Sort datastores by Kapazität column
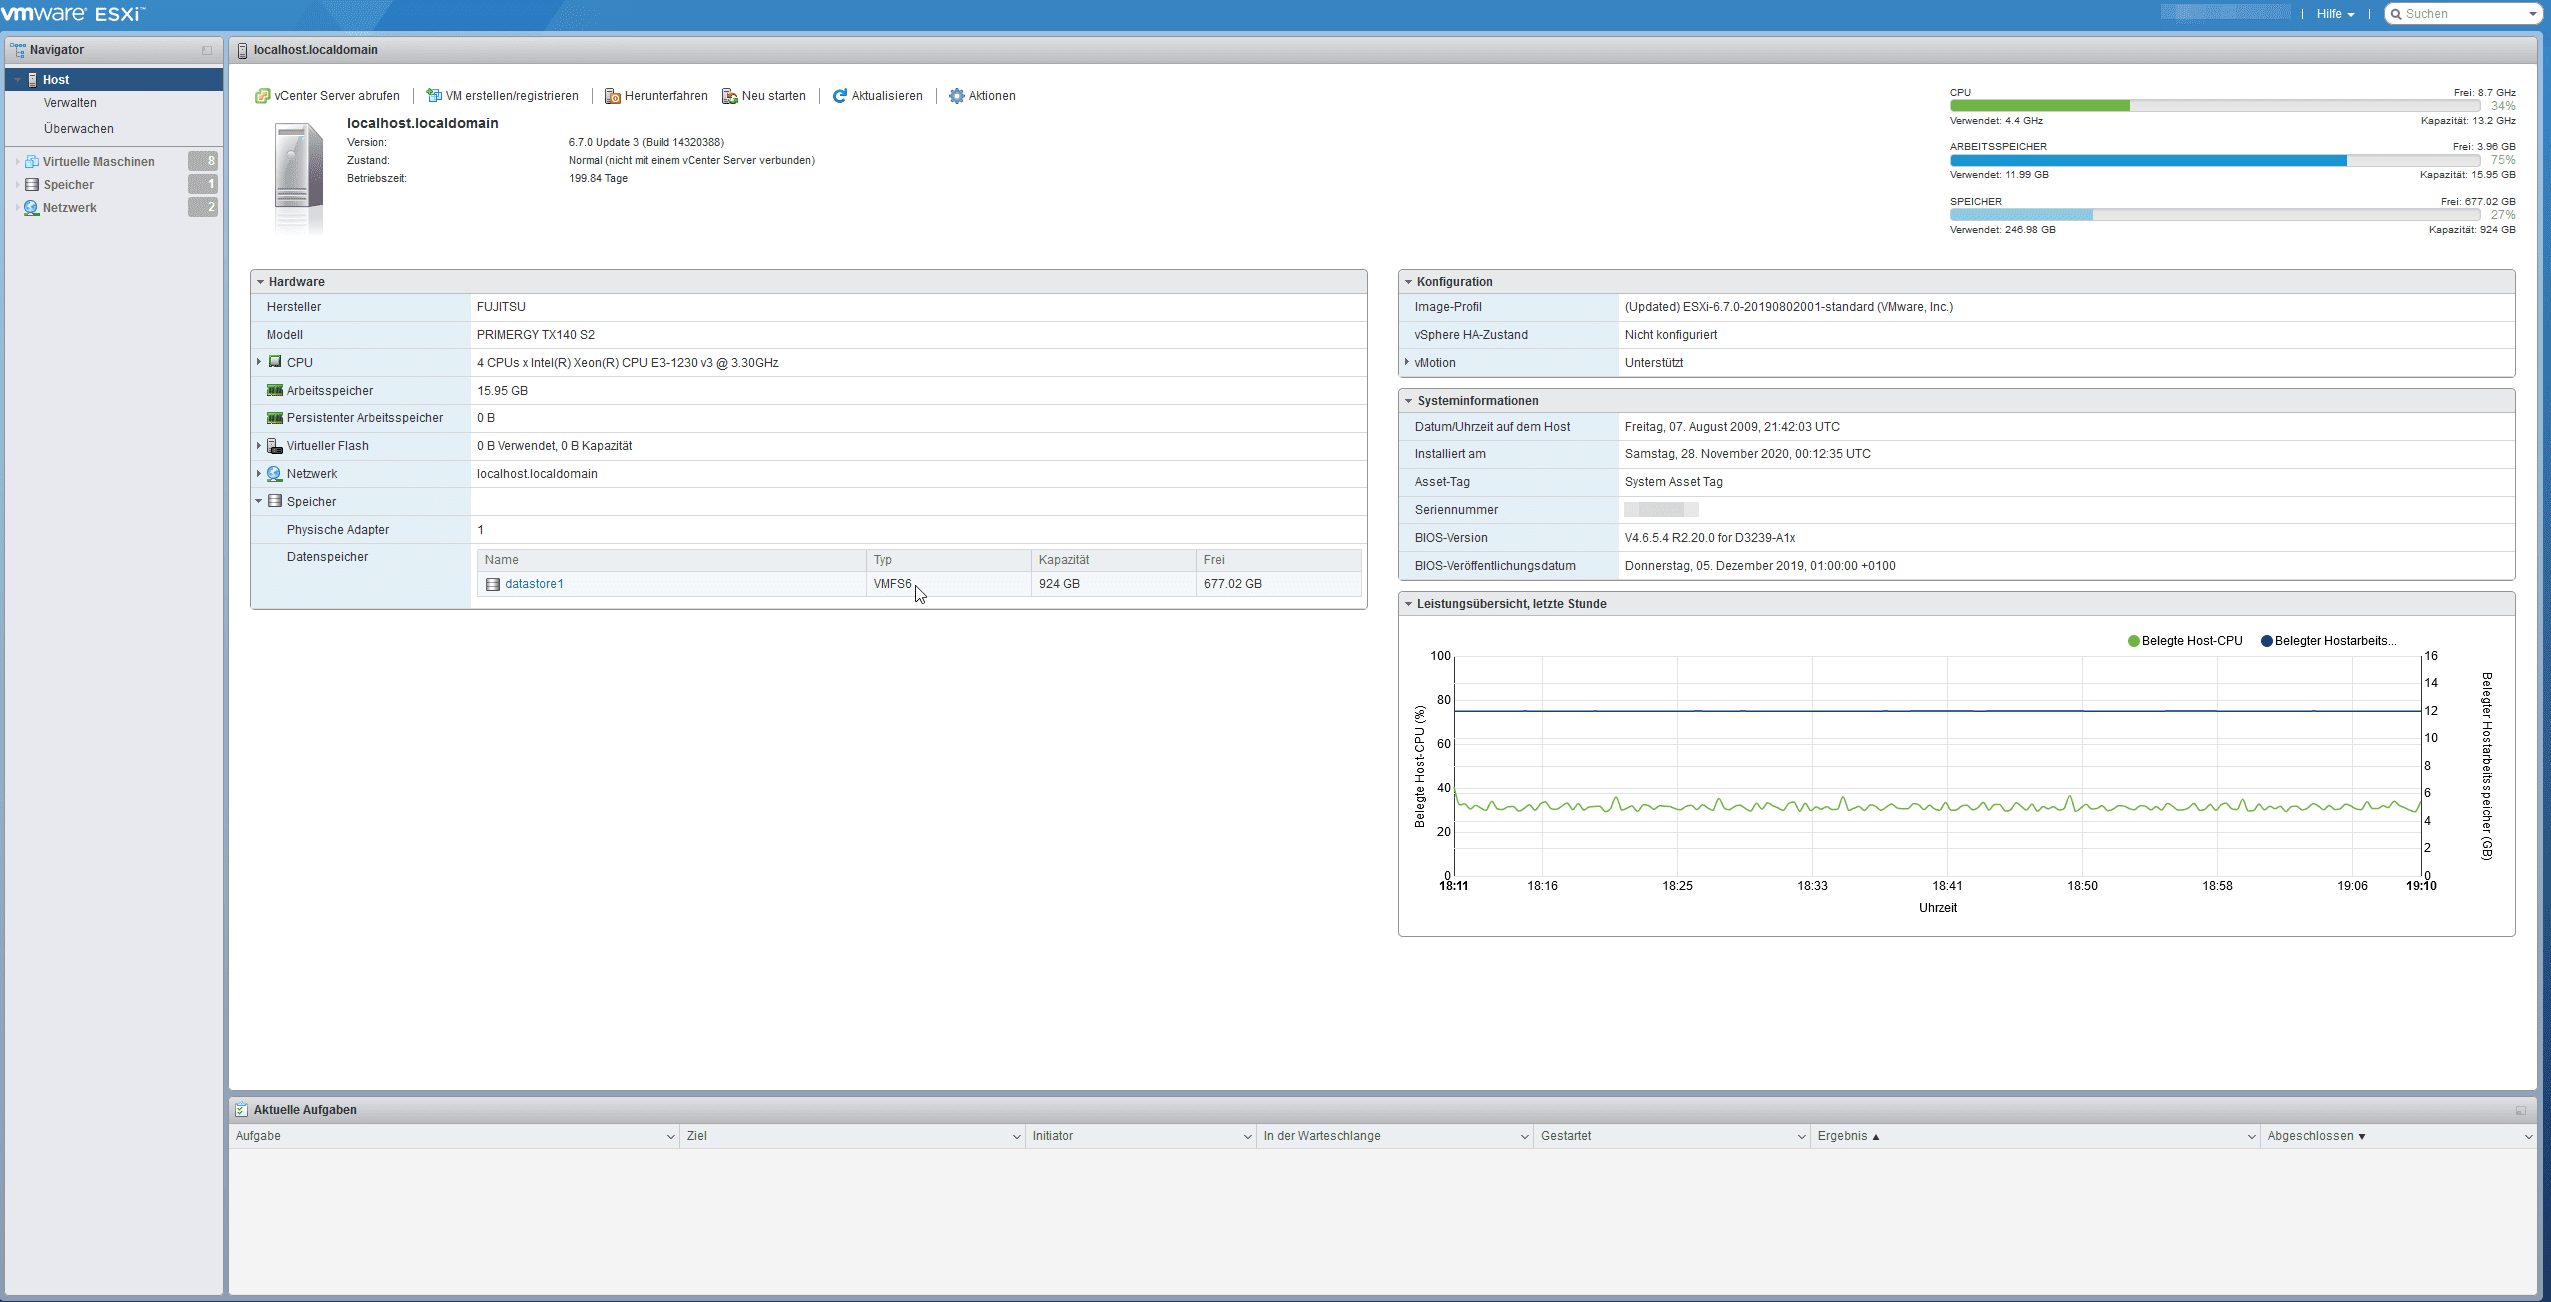2551x1302 pixels. (1113, 560)
